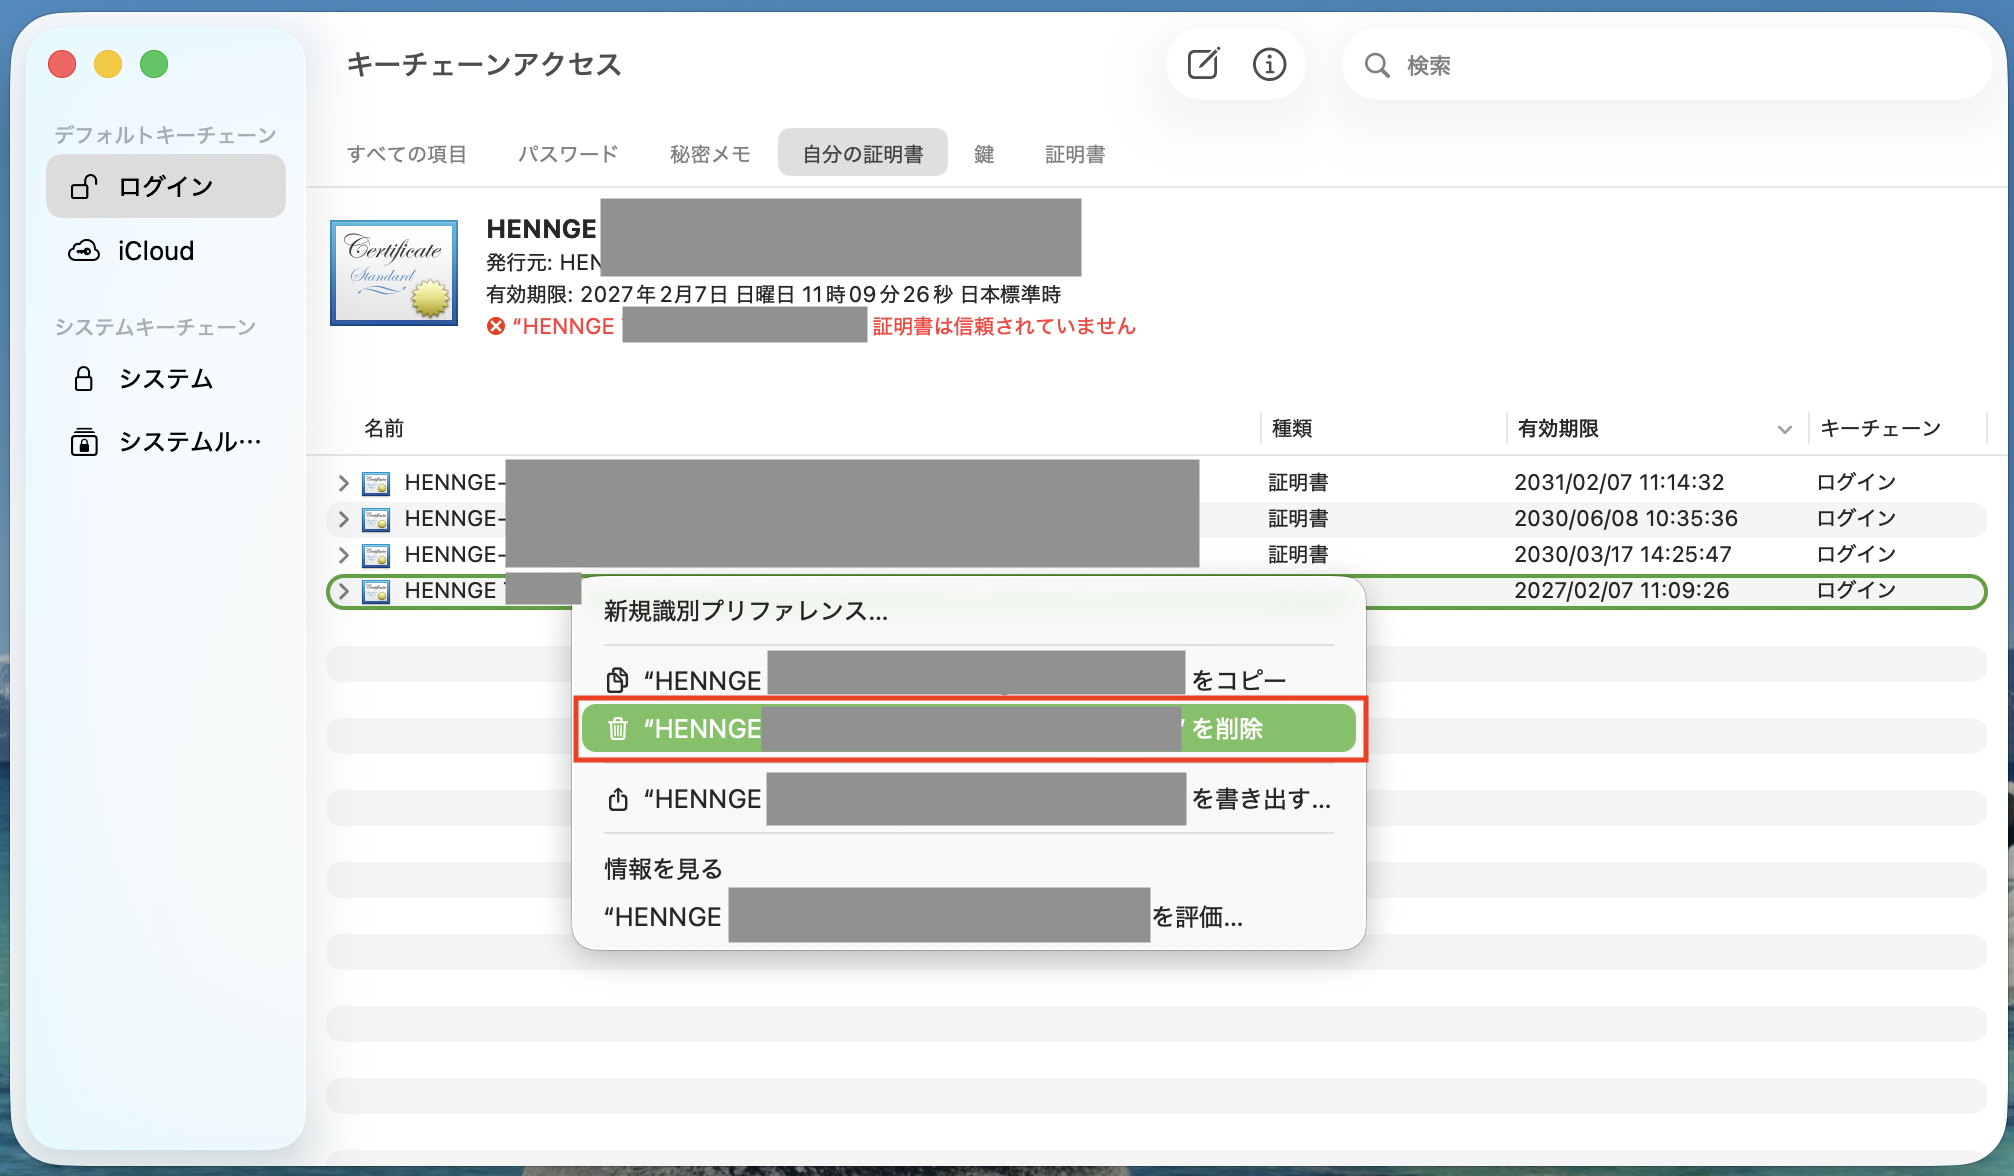Select expiry cell 2030/03/17 14:25:47

point(1623,554)
